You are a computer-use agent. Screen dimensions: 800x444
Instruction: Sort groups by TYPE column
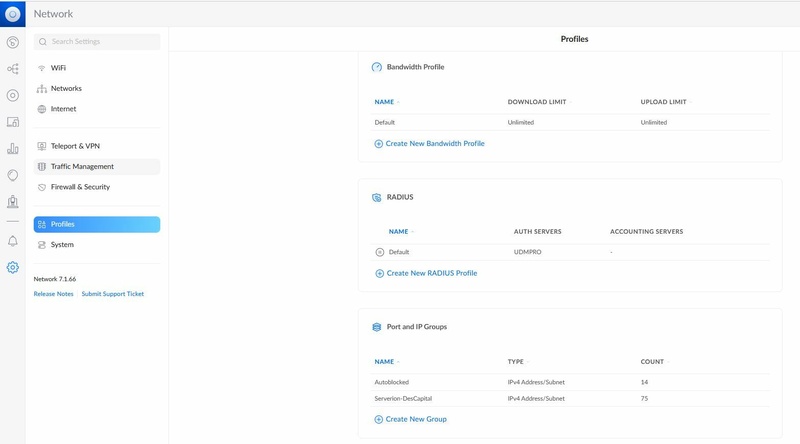coord(515,362)
